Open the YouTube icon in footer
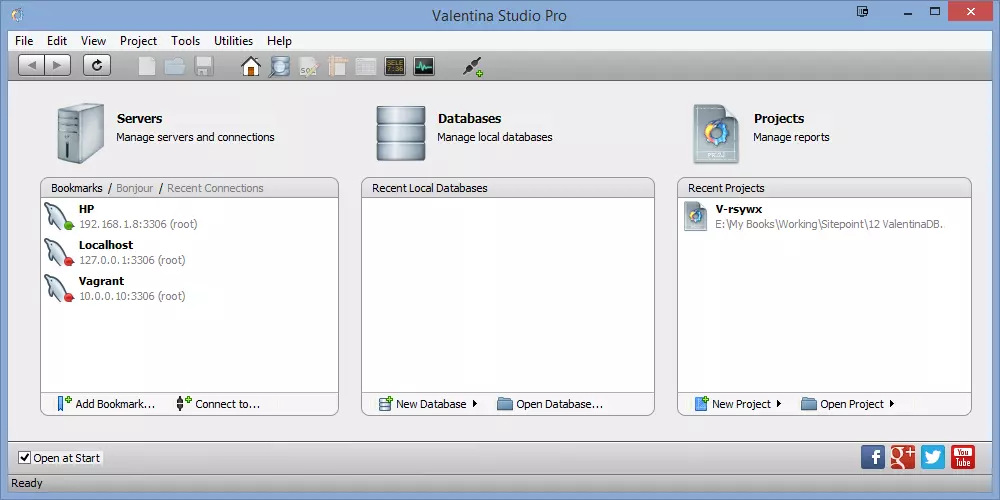This screenshot has width=1000, height=500. (x=963, y=457)
